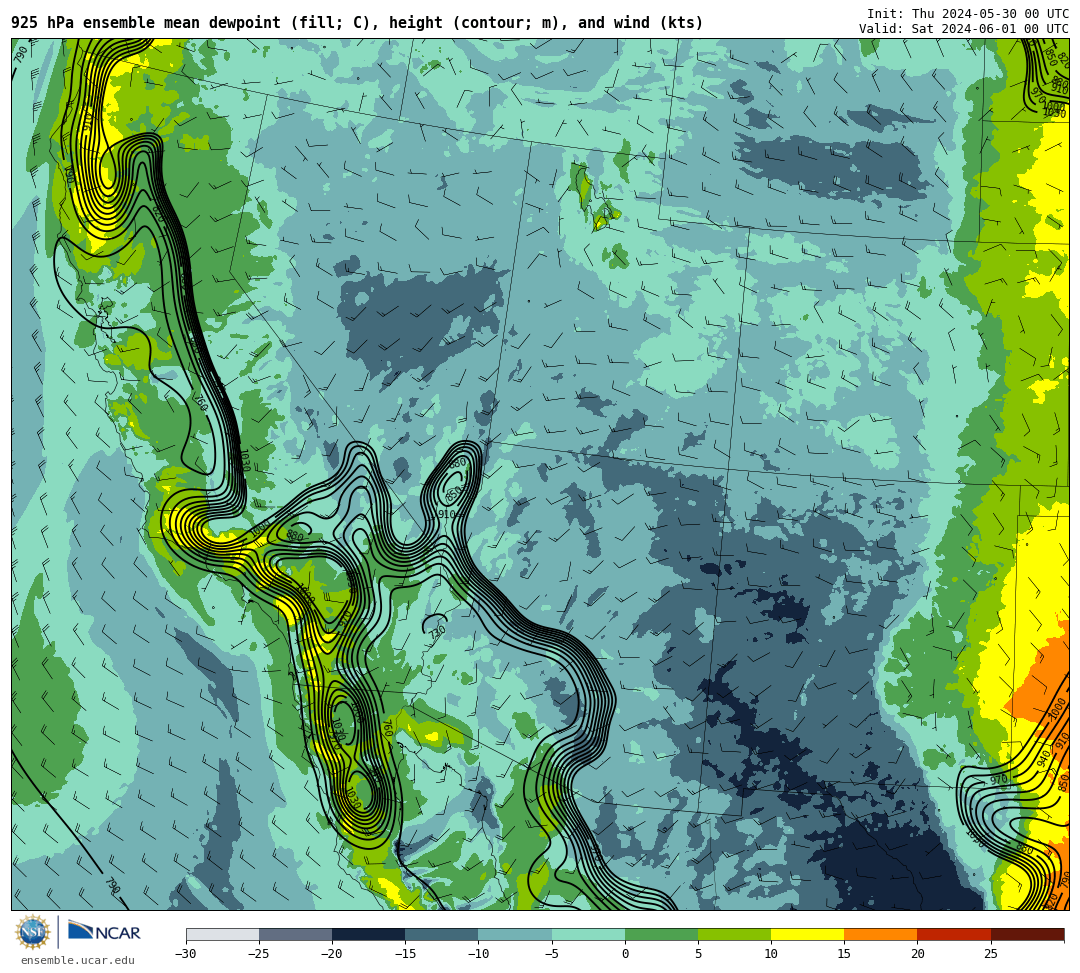Viewport: 1080px width, 973px height.
Task: Click the NSF logo emblem
Action: (x=33, y=932)
